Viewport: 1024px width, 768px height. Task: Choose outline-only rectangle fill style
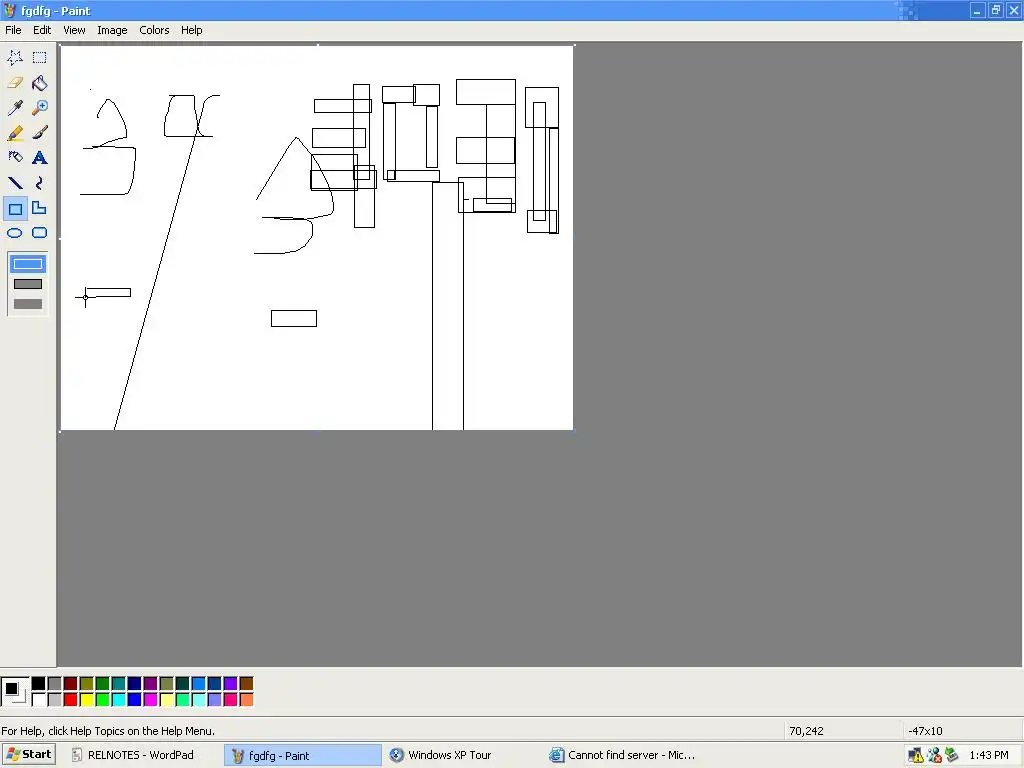point(27,264)
